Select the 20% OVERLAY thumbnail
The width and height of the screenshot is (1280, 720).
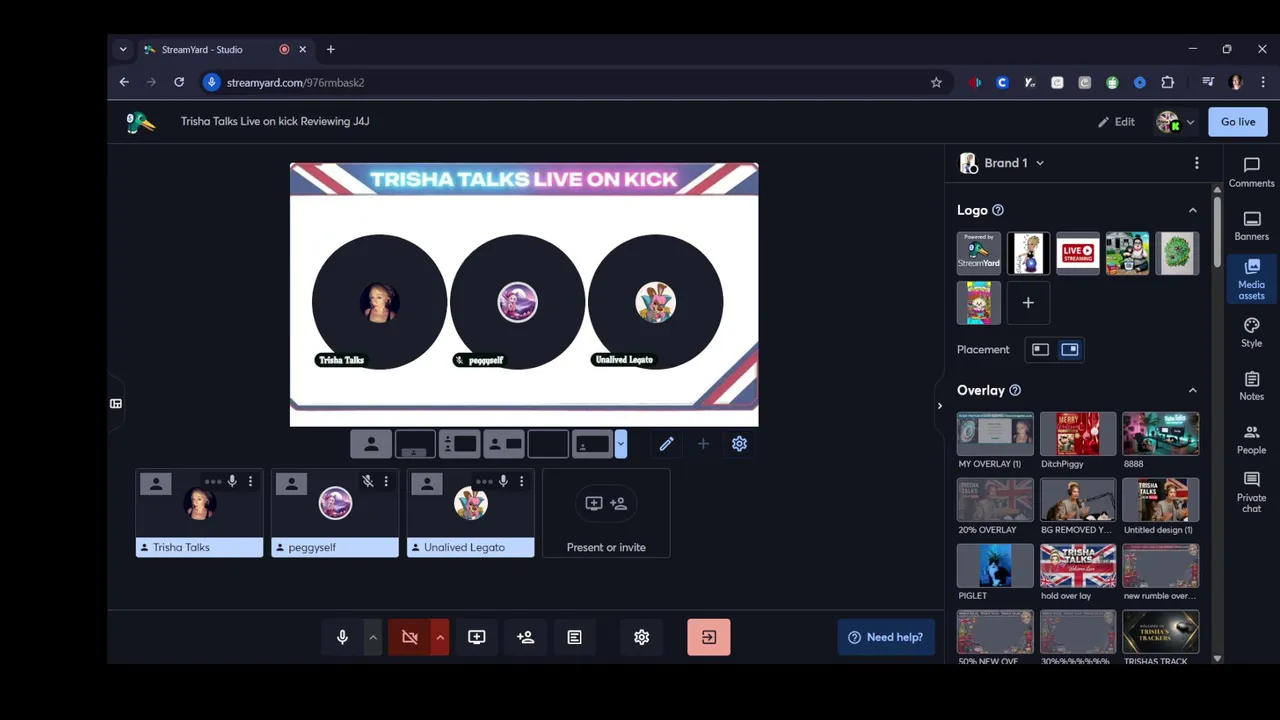pos(995,500)
